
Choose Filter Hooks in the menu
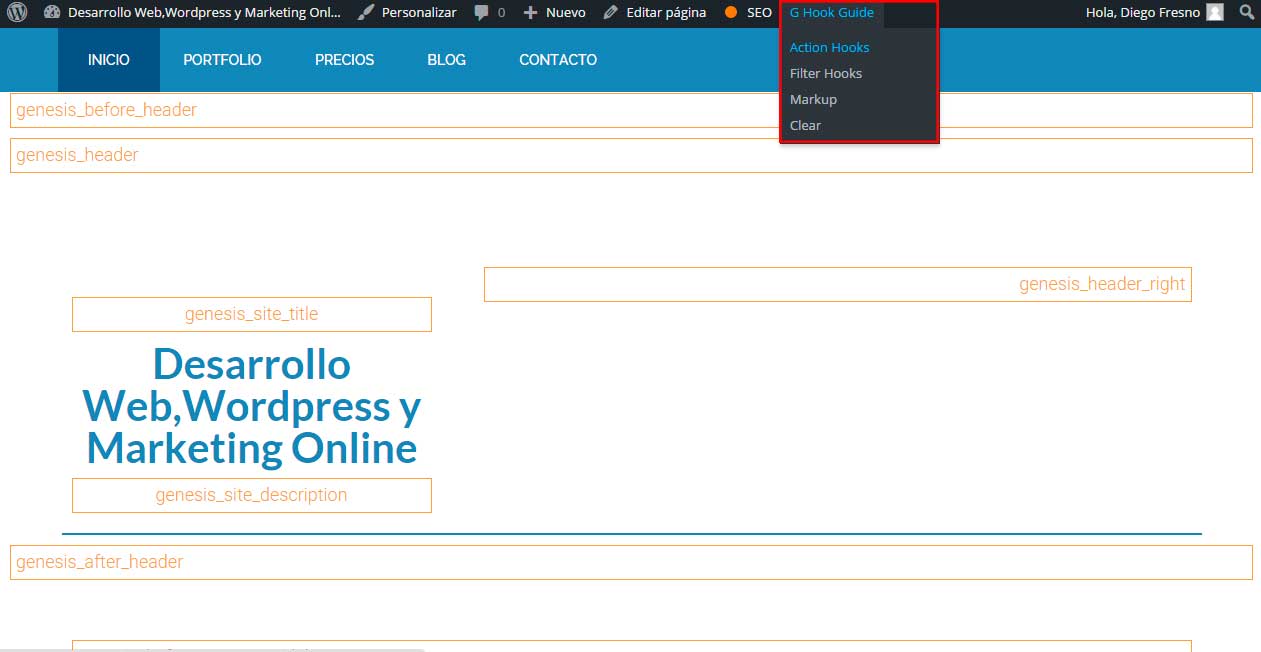(825, 73)
